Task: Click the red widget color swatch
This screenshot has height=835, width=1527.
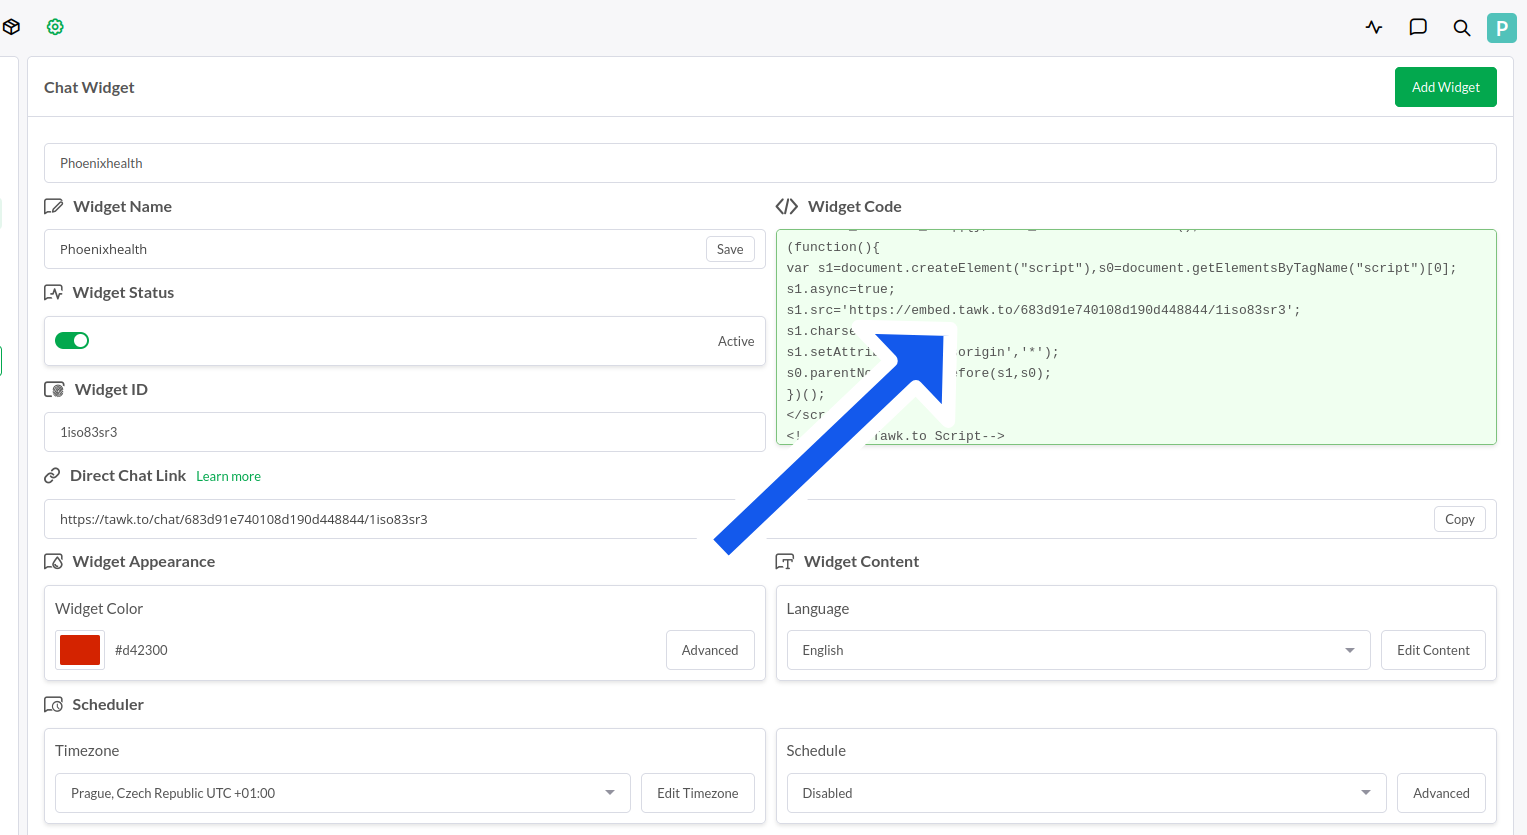Action: [x=80, y=650]
